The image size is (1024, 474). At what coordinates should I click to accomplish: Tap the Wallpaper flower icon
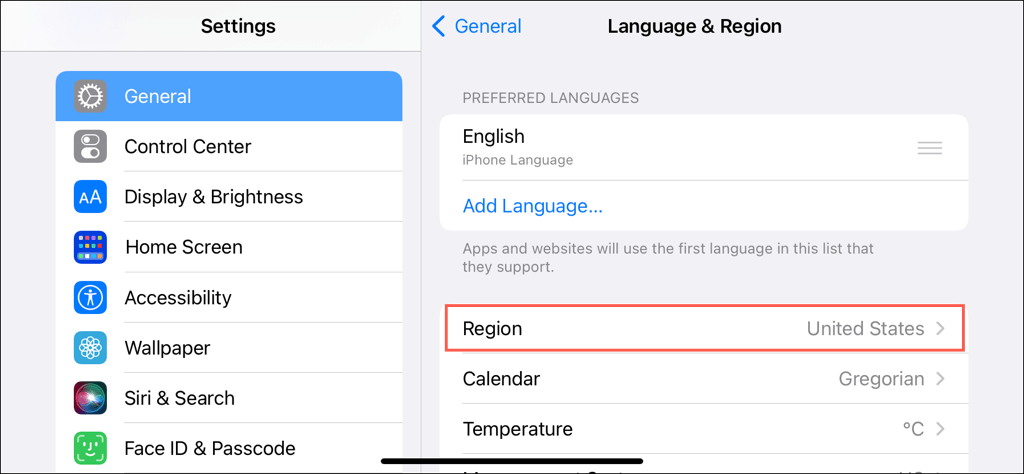pos(90,347)
